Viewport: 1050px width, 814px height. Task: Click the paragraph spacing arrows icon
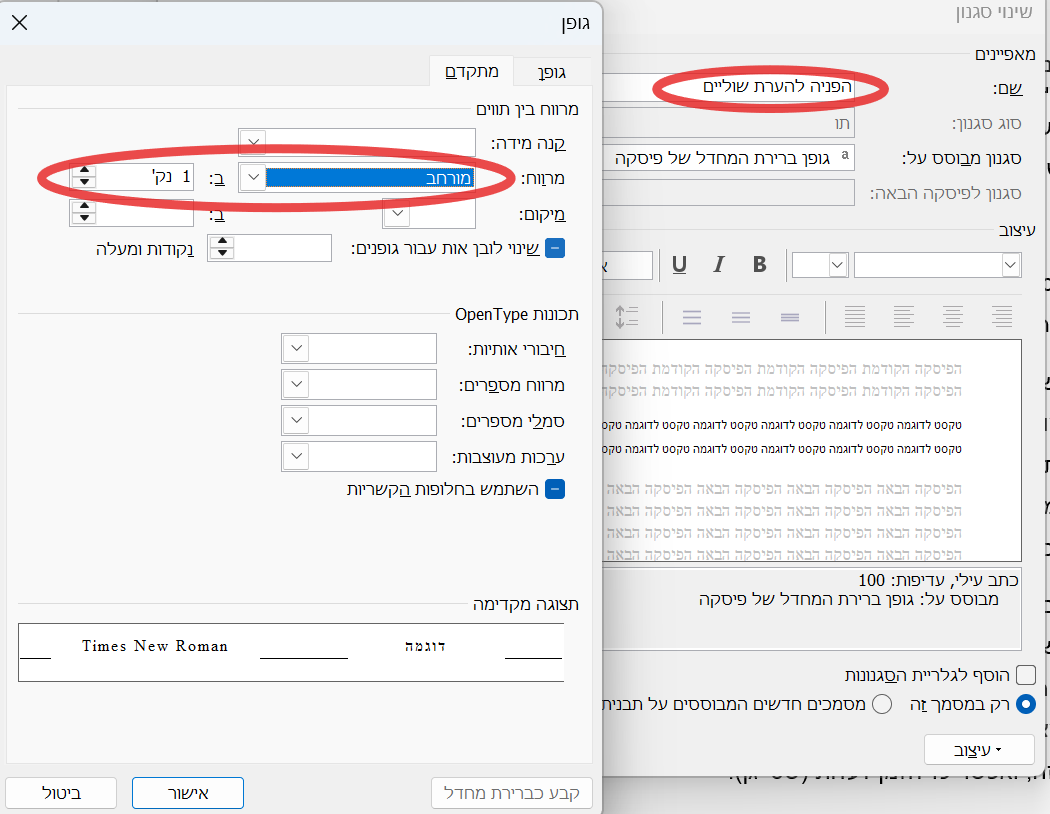coord(626,317)
